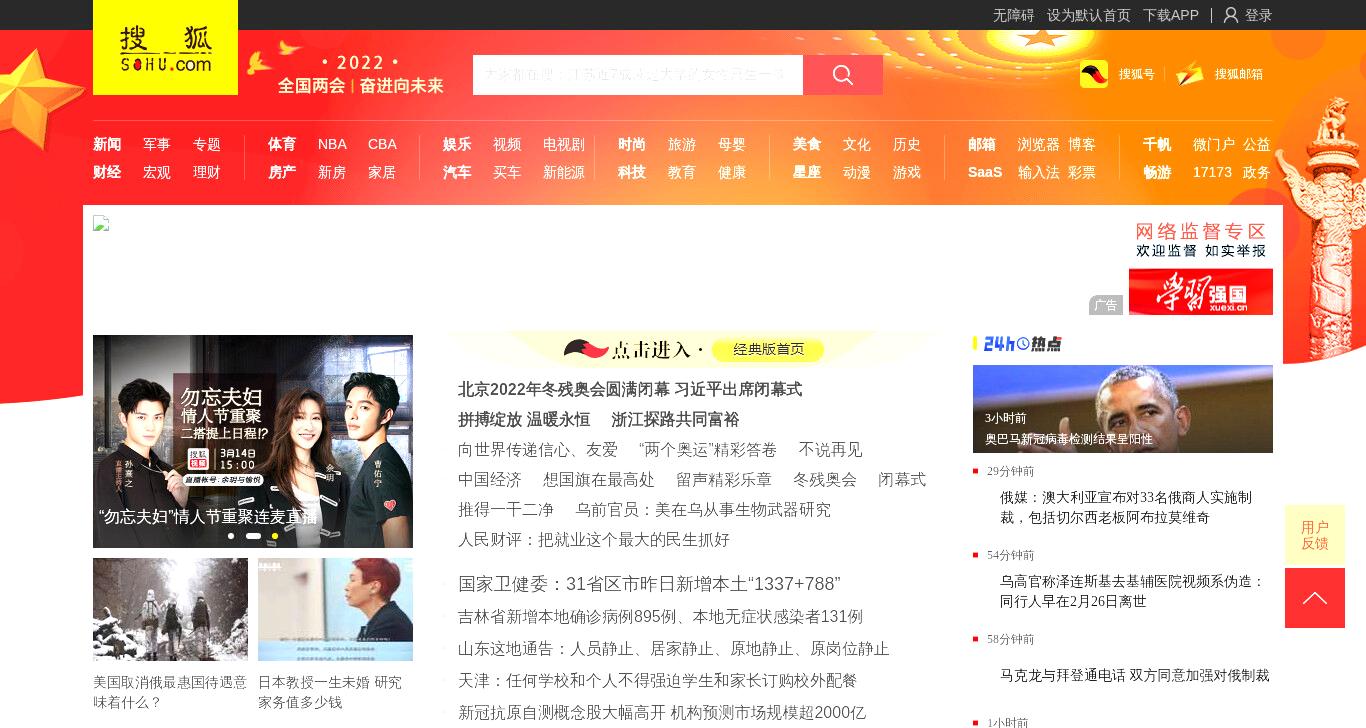
Task: Open the 24h热点 section logo
Action: (1022, 344)
